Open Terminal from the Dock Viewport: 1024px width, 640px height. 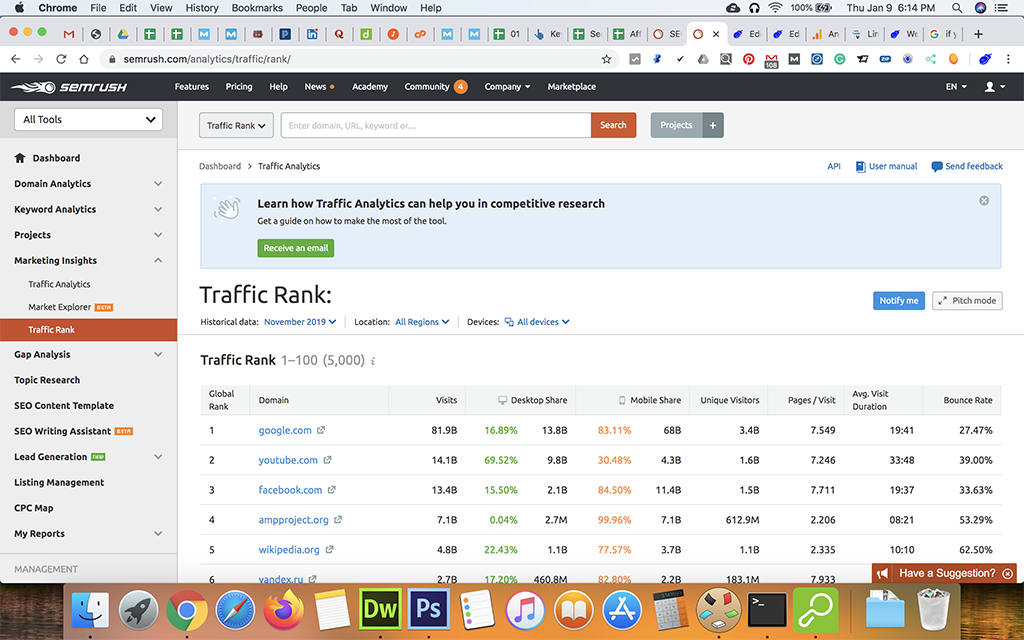[767, 610]
